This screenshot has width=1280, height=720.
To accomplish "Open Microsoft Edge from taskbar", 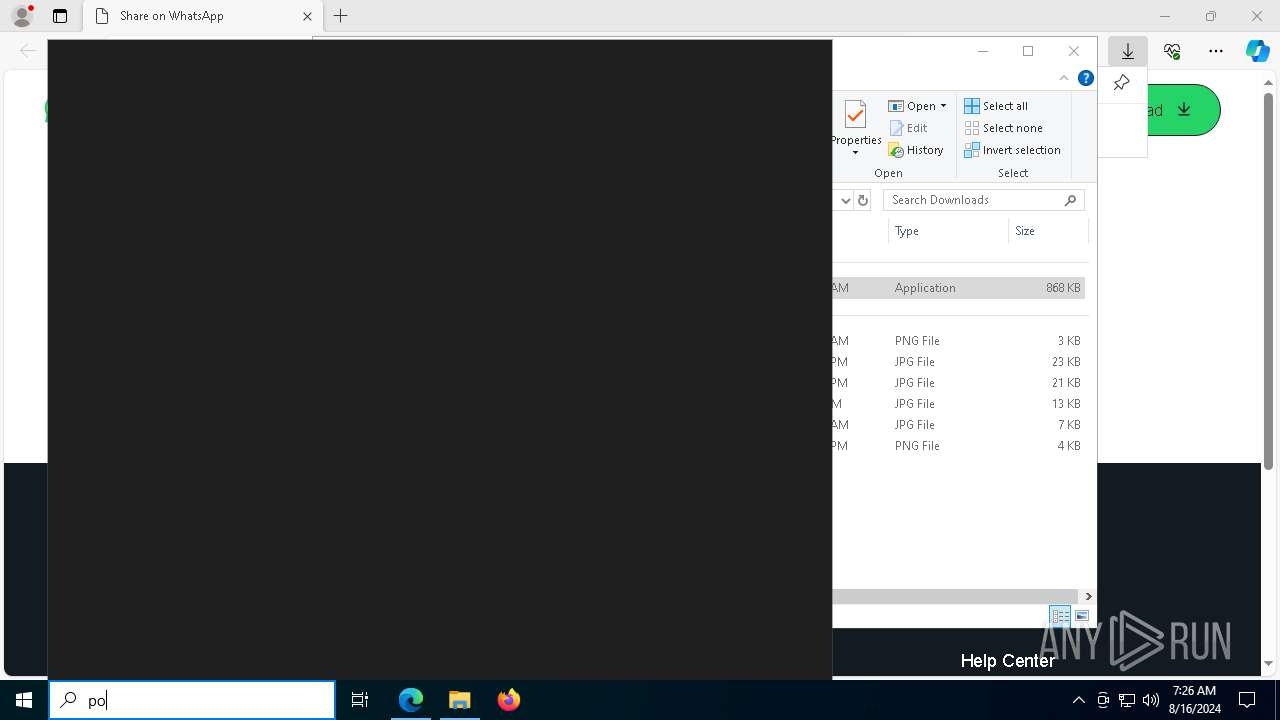I will [411, 700].
